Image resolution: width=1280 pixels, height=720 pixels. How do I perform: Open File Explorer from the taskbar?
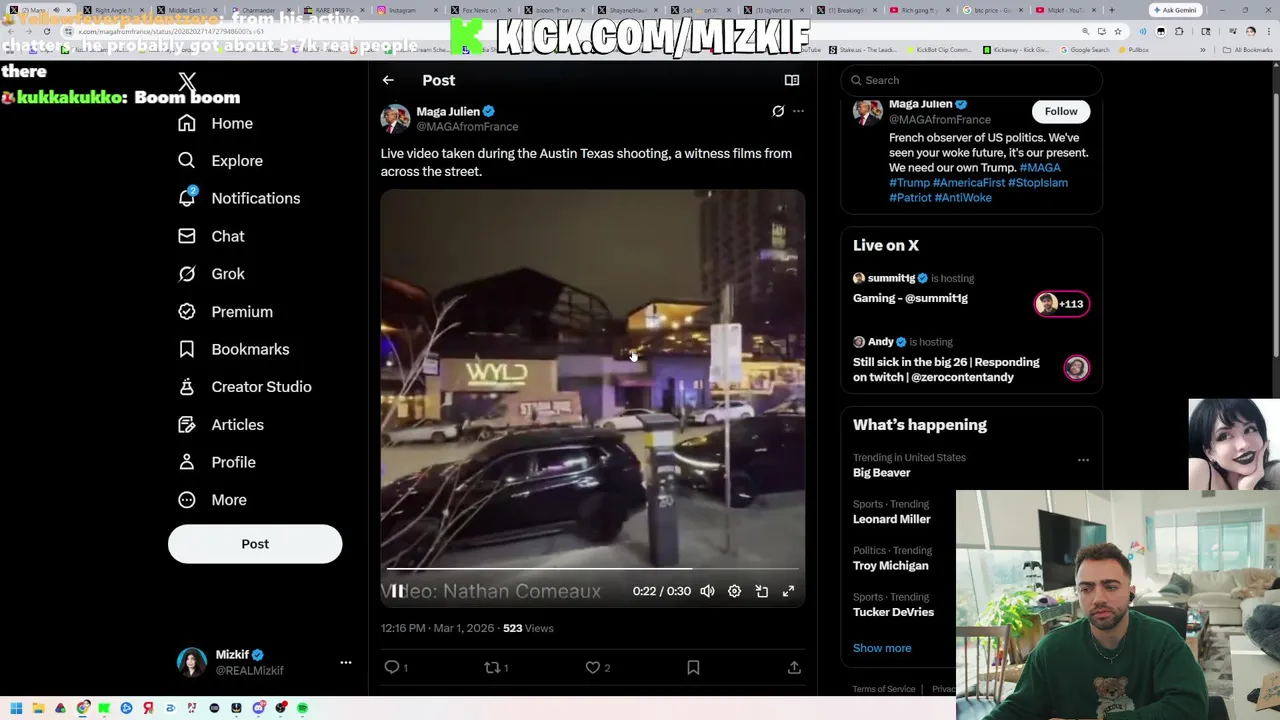coord(38,708)
